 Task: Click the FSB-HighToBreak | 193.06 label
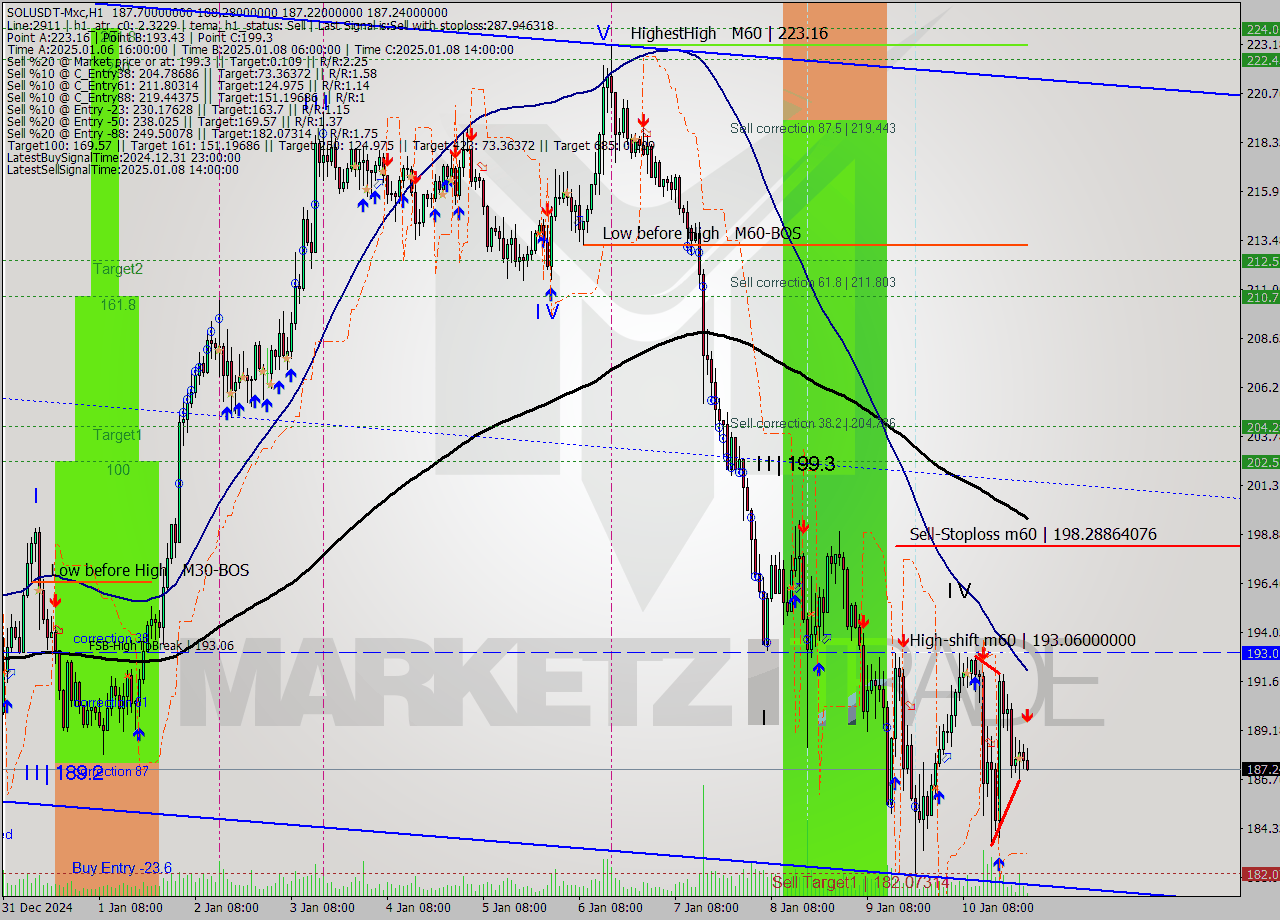[x=161, y=646]
